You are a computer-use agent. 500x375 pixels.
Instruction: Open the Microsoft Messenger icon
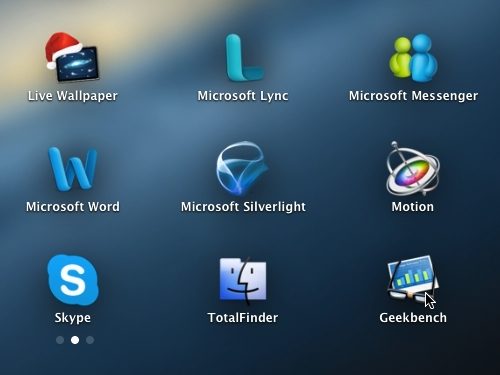[413, 57]
